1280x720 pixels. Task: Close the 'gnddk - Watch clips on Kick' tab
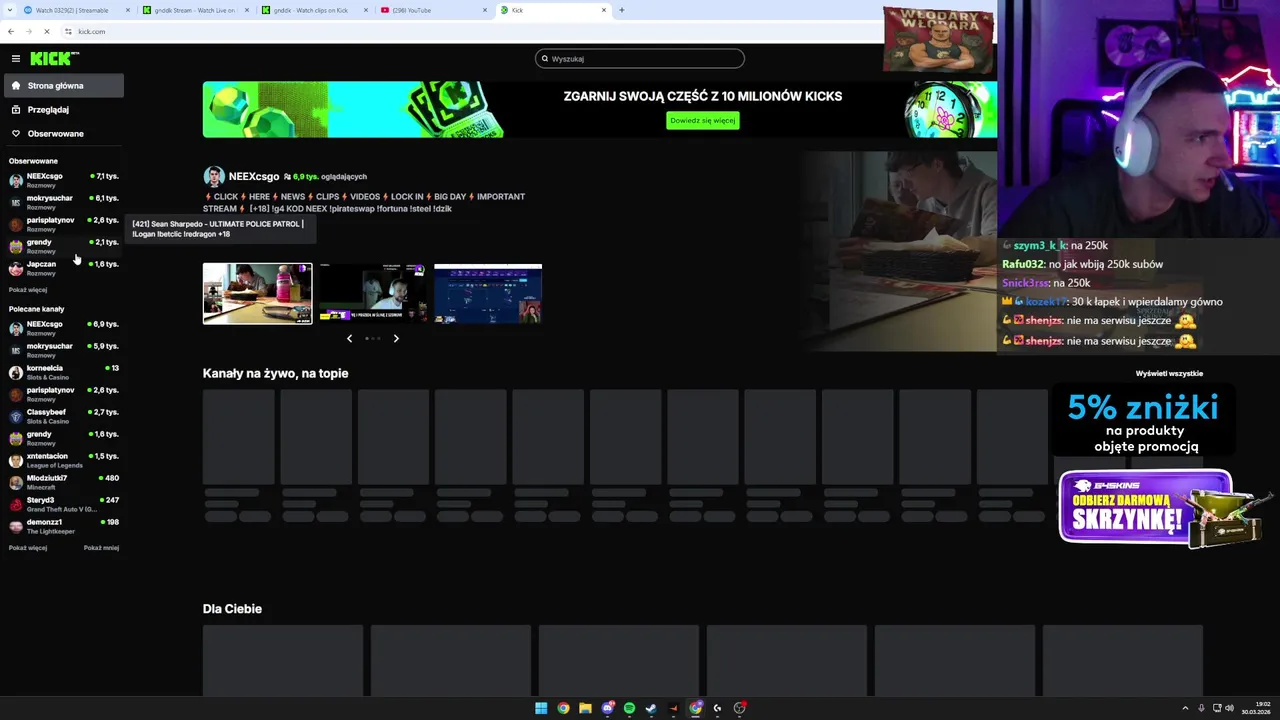point(366,10)
